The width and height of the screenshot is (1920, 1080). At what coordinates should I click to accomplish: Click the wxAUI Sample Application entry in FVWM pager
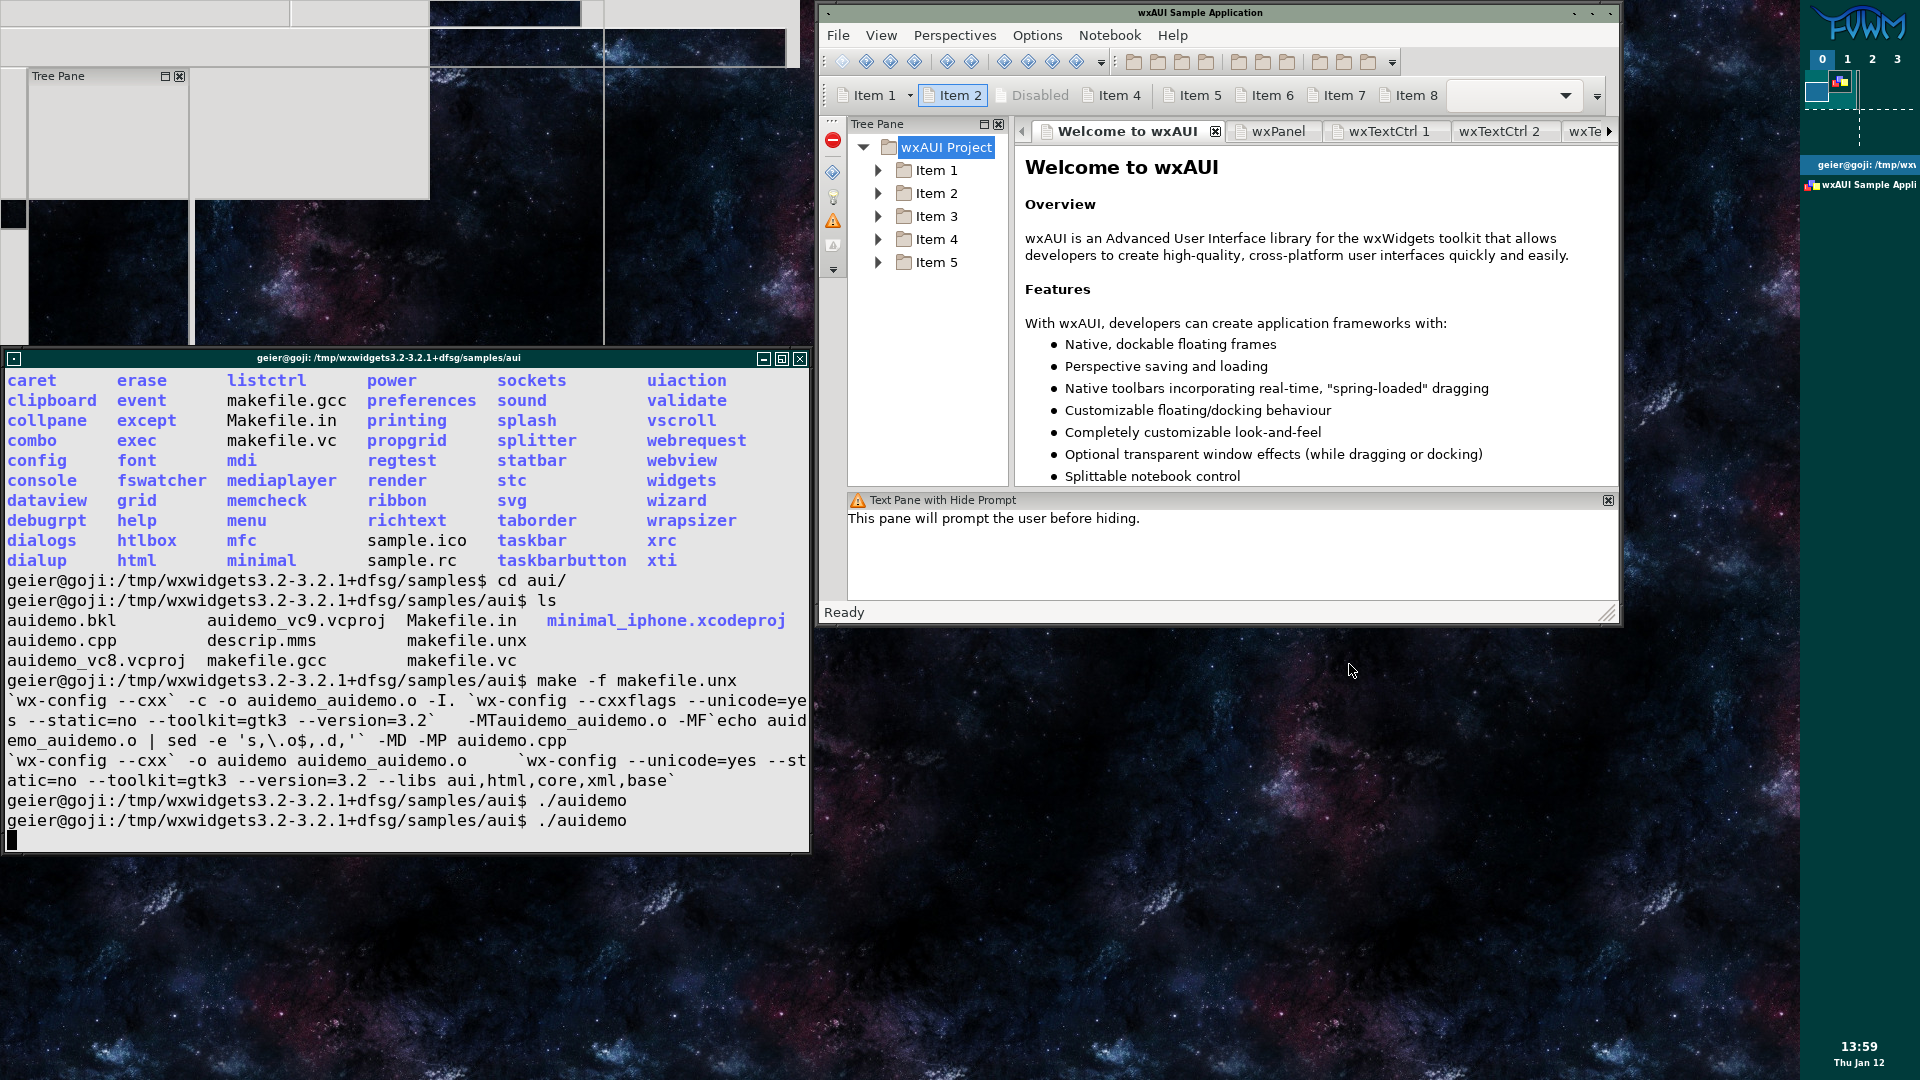1860,185
